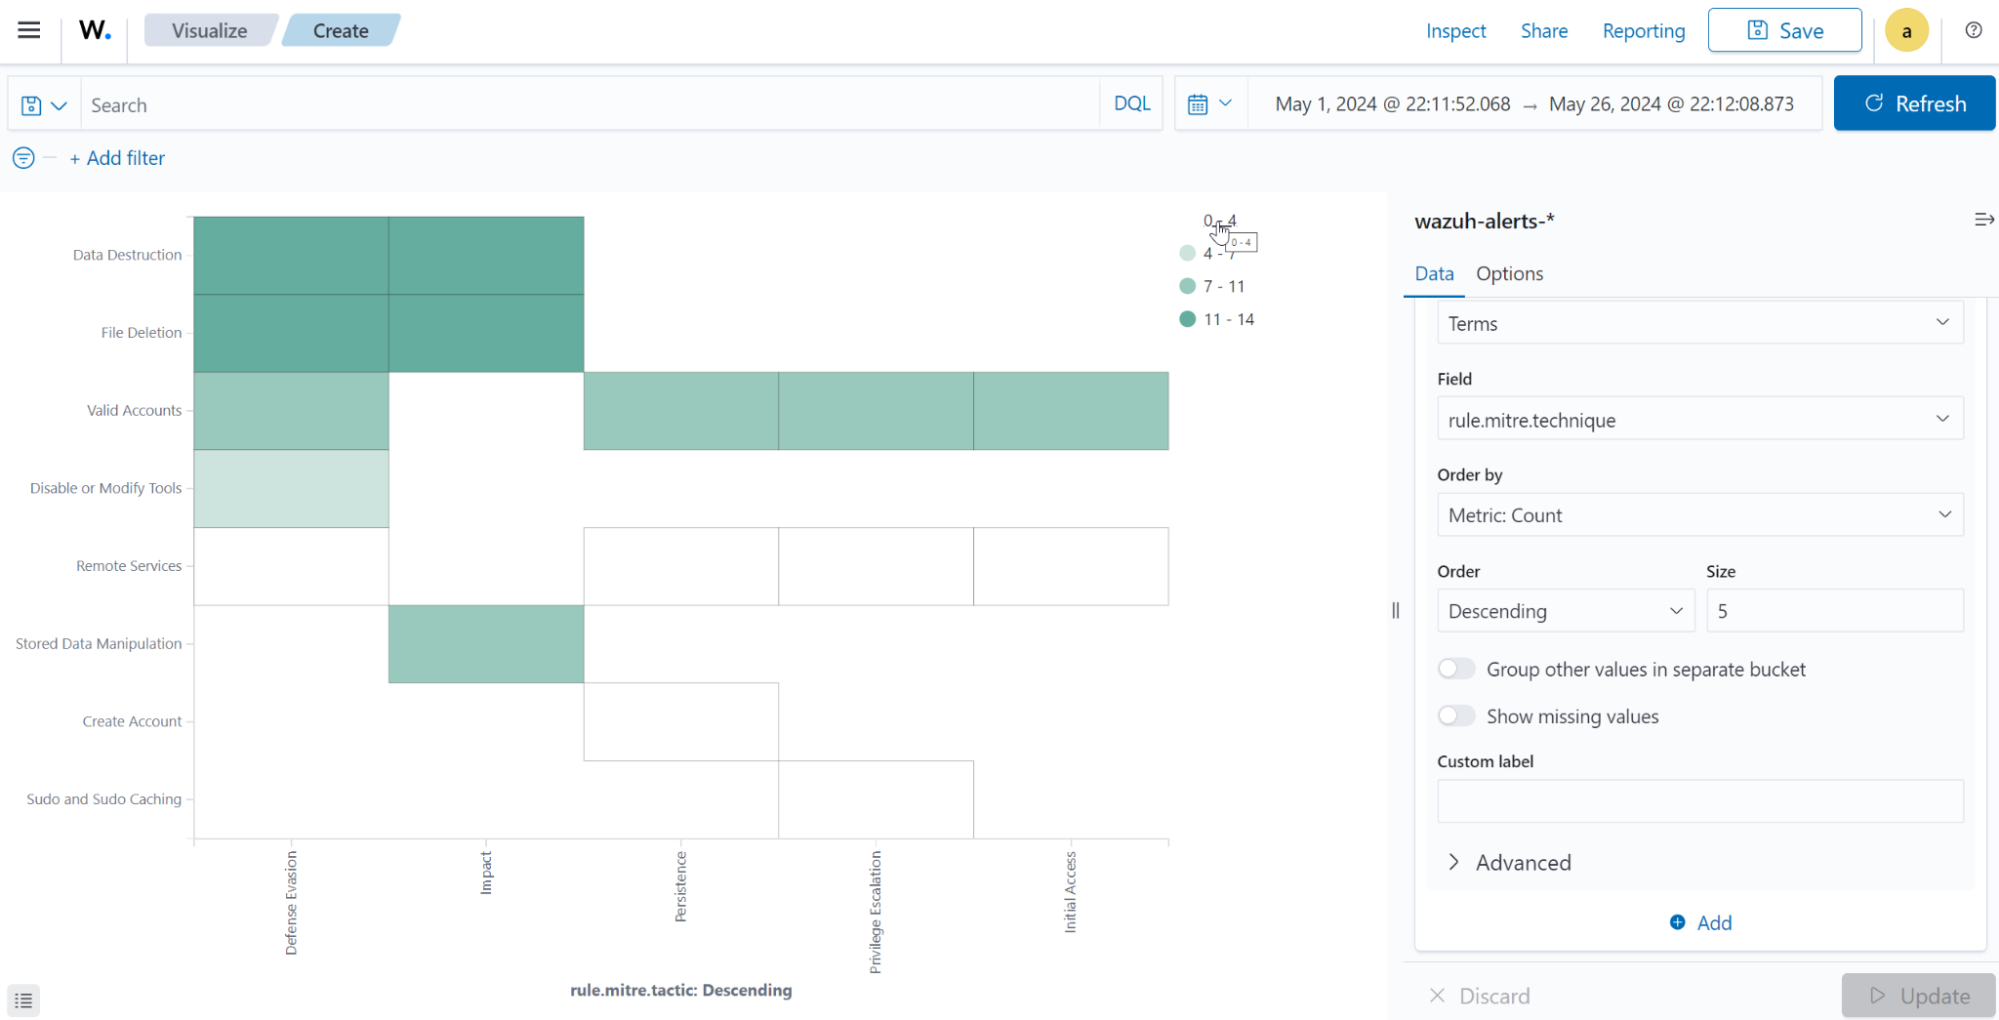The width and height of the screenshot is (1999, 1020).
Task: Open the saved queries icon menu
Action: point(42,104)
